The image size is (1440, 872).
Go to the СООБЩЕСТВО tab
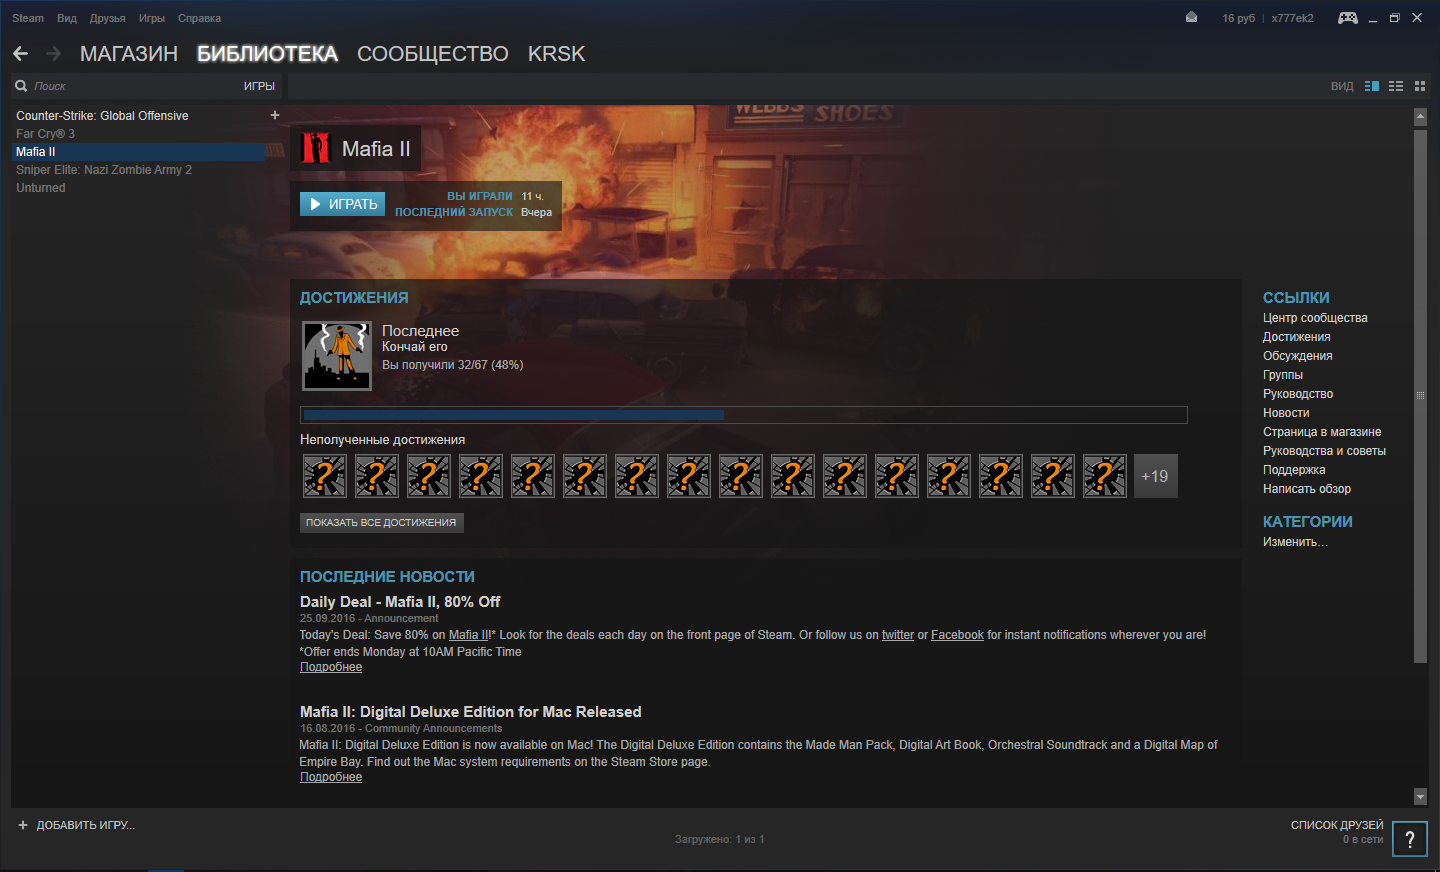click(433, 54)
